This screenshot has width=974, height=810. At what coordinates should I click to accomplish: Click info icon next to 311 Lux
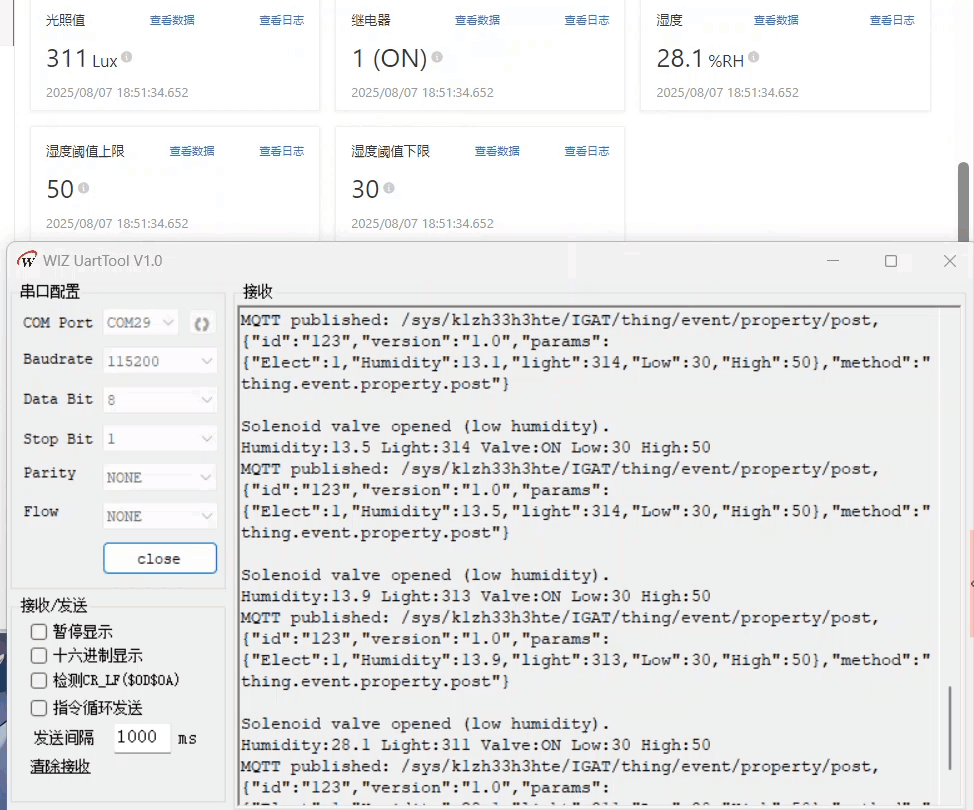pos(127,58)
